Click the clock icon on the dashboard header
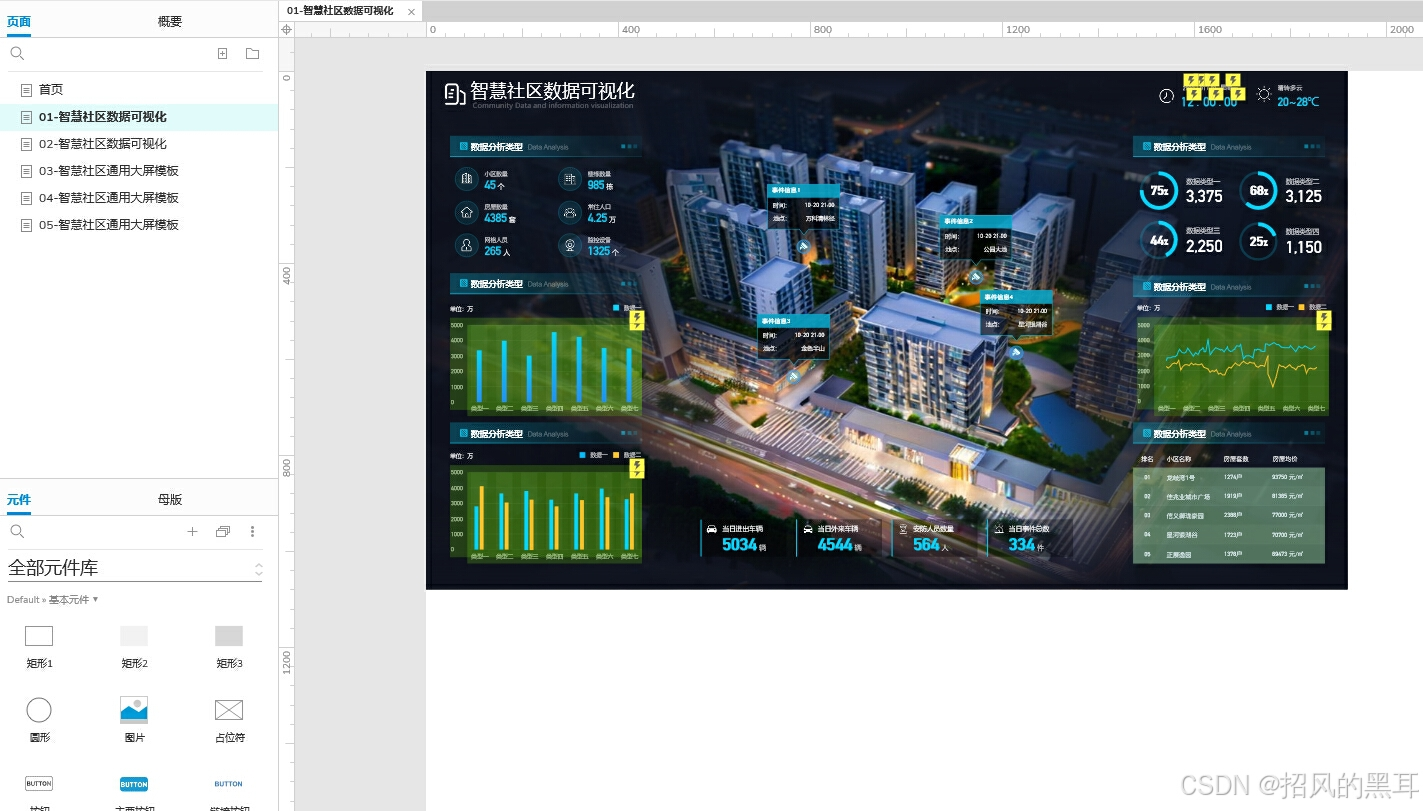1423x811 pixels. [1166, 96]
